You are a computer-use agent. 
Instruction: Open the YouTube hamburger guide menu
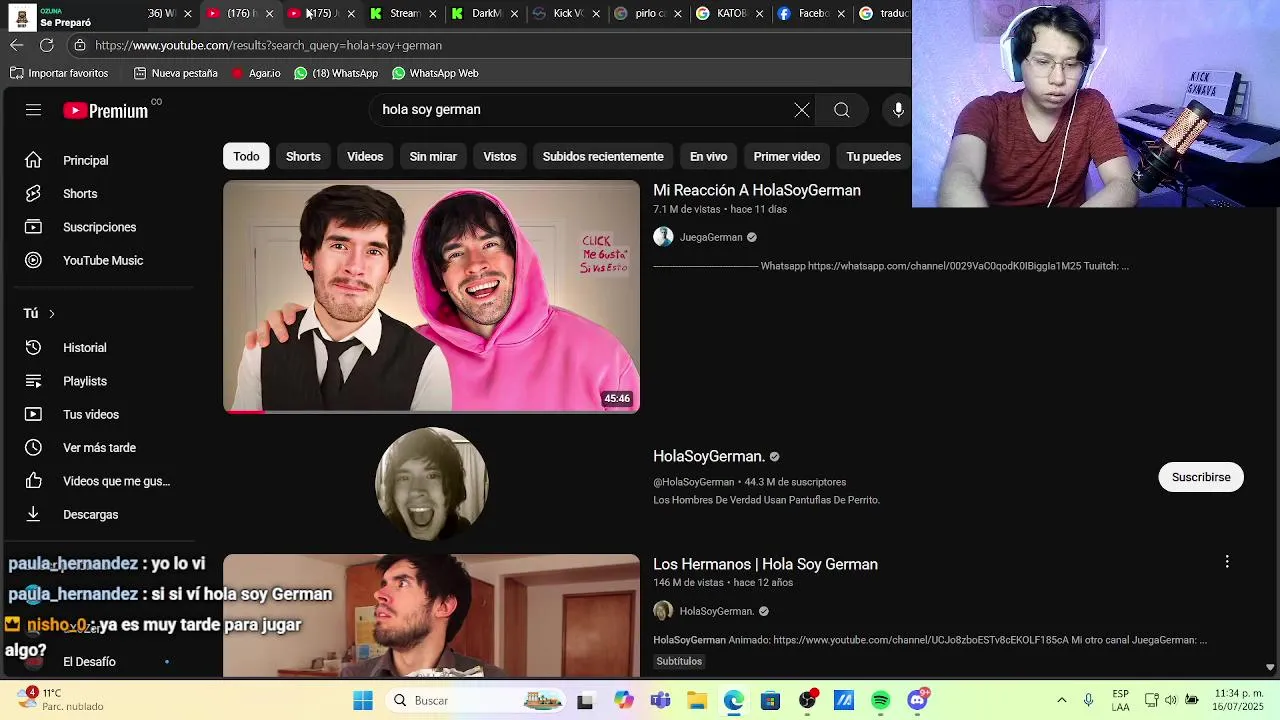(33, 110)
